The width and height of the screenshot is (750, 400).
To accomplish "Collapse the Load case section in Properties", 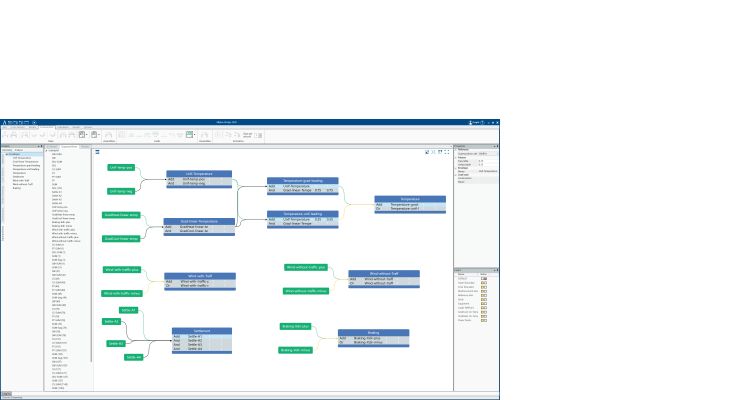I will click(456, 175).
